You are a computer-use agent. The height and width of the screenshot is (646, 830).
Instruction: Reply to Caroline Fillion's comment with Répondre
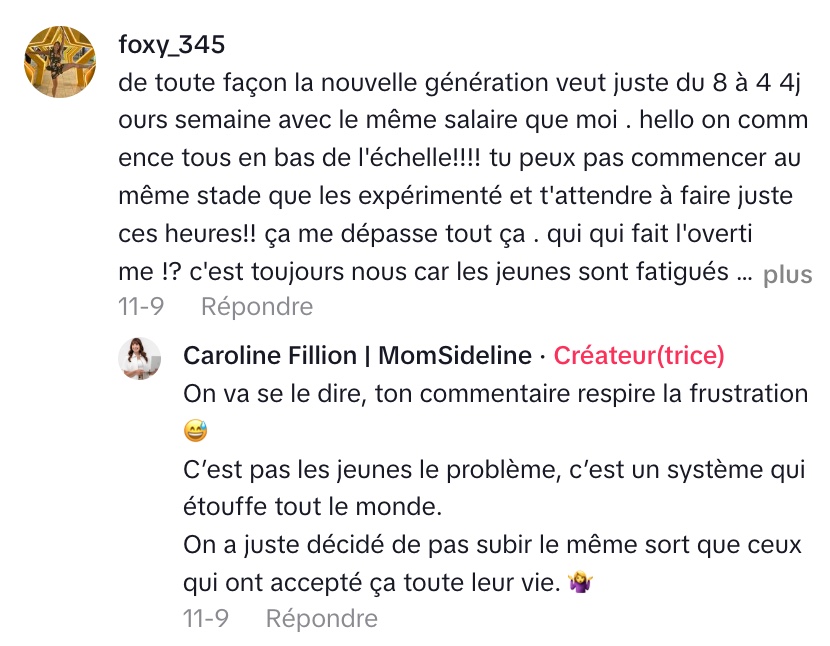pos(321,619)
